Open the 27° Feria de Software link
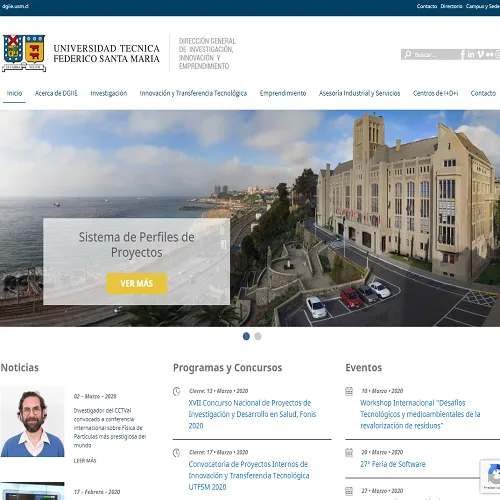This screenshot has width=500, height=500. click(x=393, y=464)
